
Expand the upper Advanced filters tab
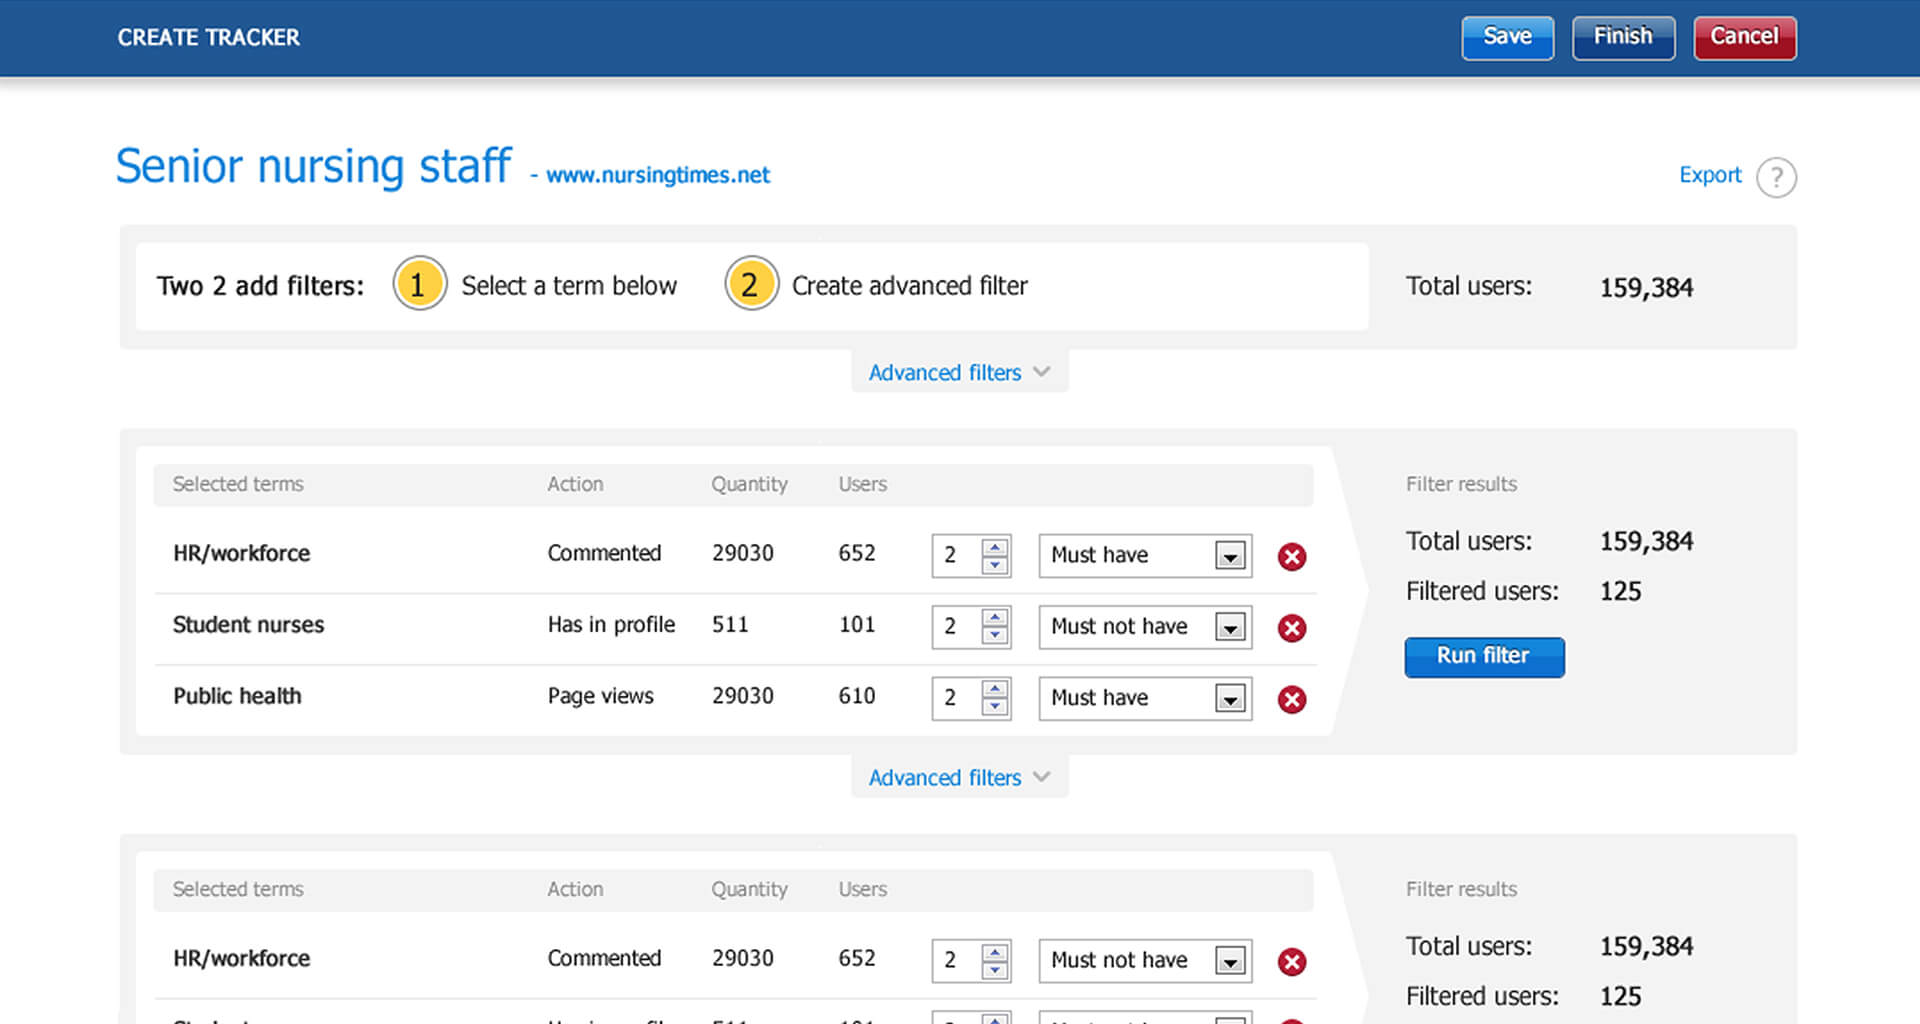[958, 372]
